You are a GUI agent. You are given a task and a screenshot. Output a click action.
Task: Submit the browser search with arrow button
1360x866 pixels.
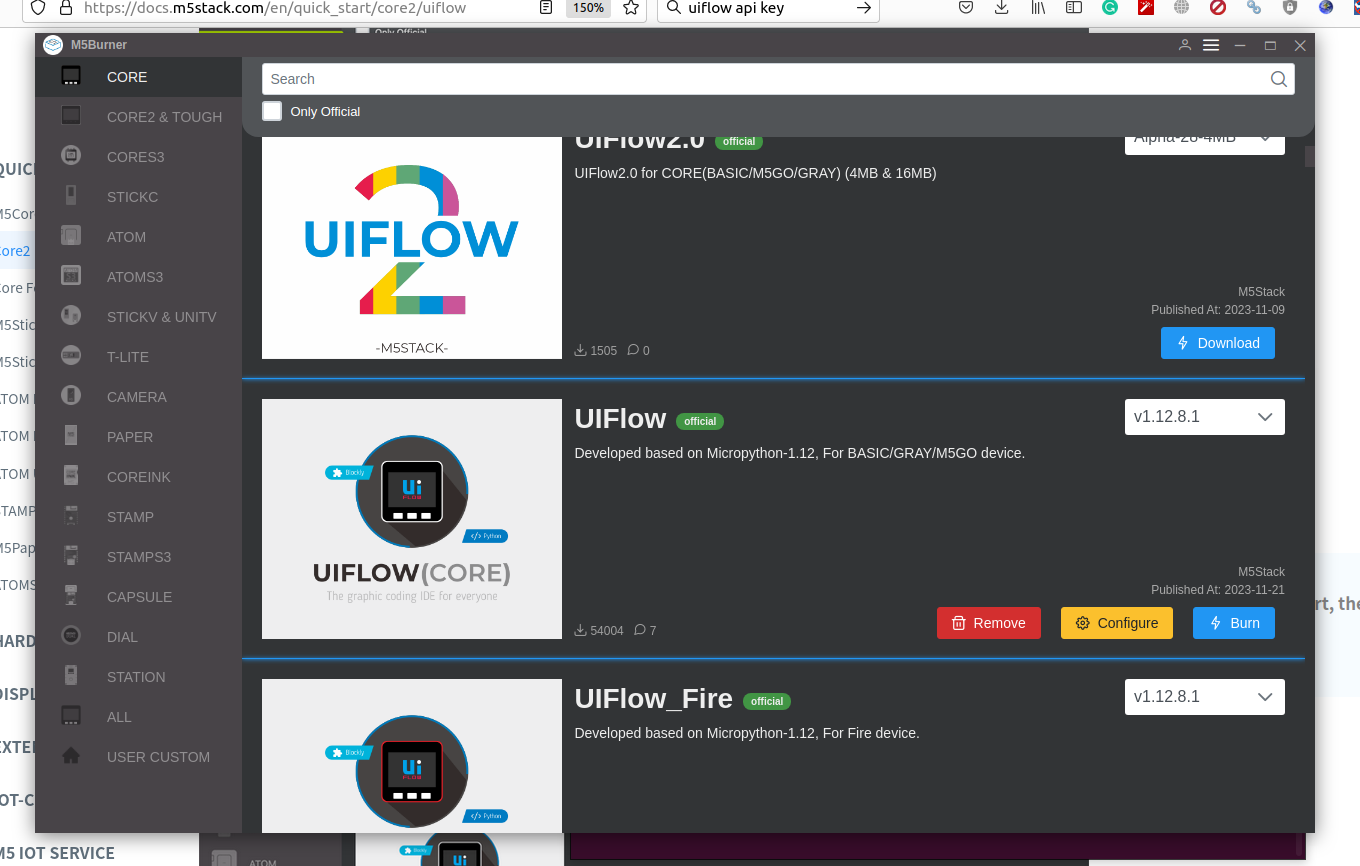pyautogui.click(x=864, y=8)
